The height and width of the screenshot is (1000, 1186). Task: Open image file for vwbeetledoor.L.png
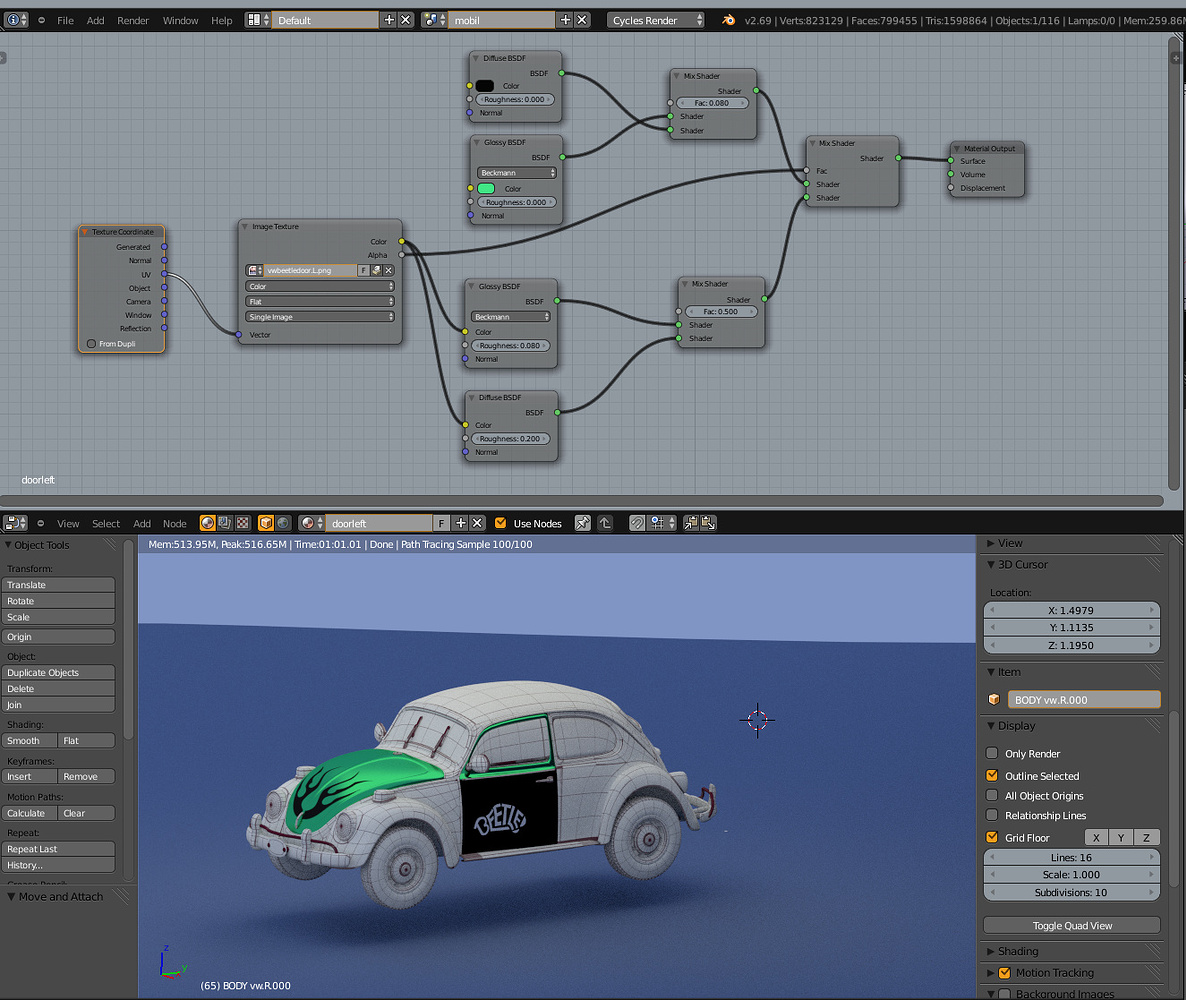point(376,270)
